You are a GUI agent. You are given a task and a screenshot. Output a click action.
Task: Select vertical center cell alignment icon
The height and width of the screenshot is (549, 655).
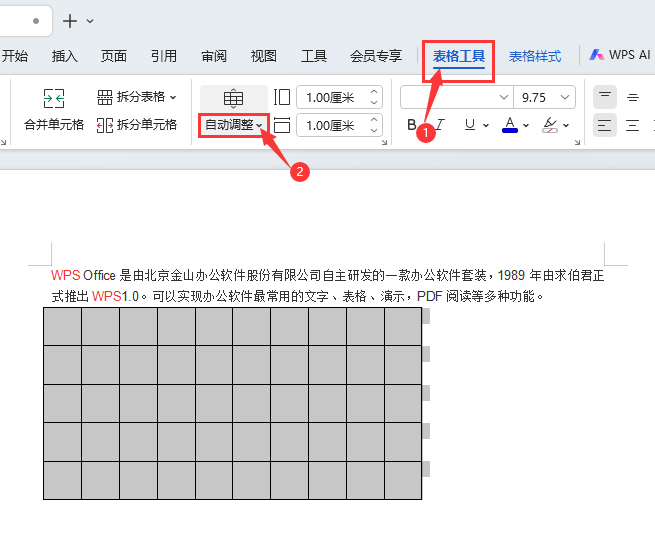click(632, 97)
